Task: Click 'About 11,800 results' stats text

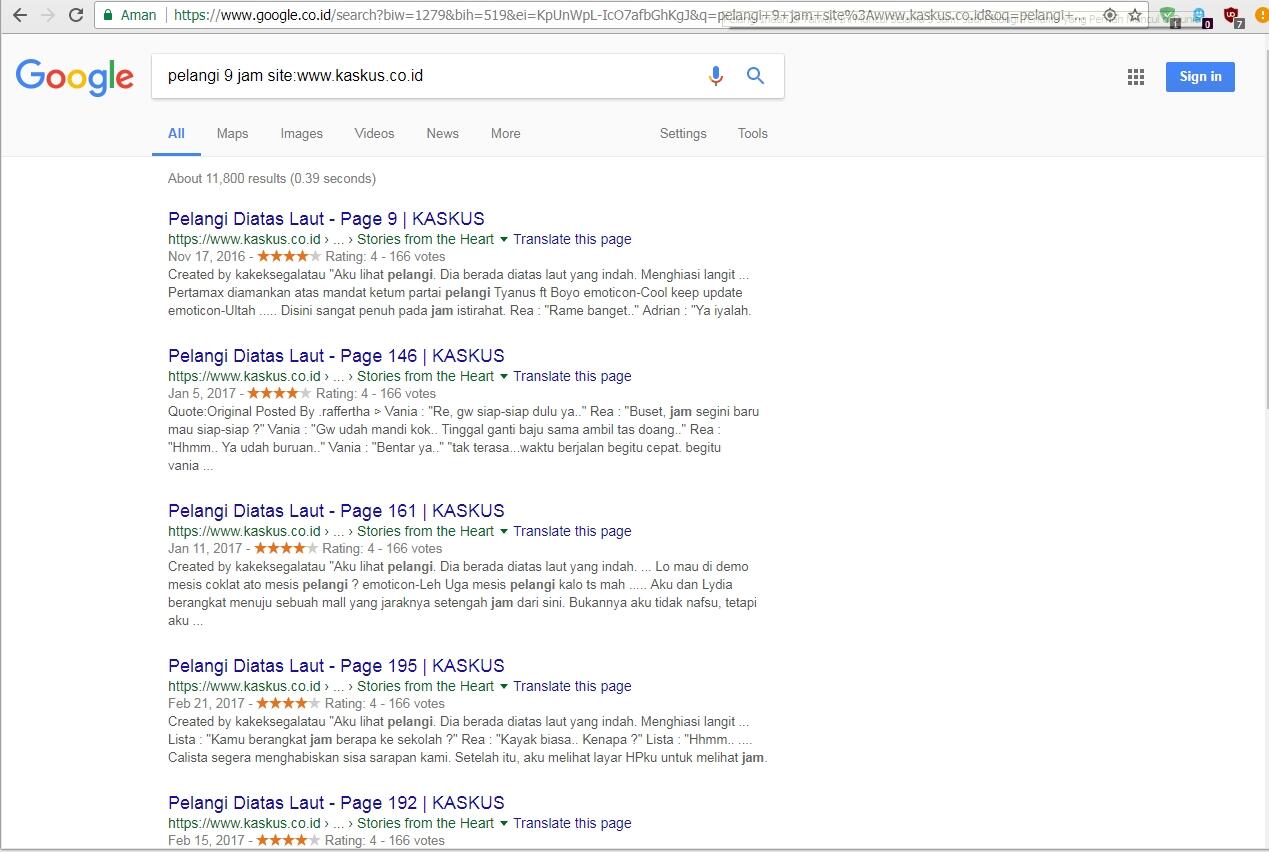Action: click(272, 179)
